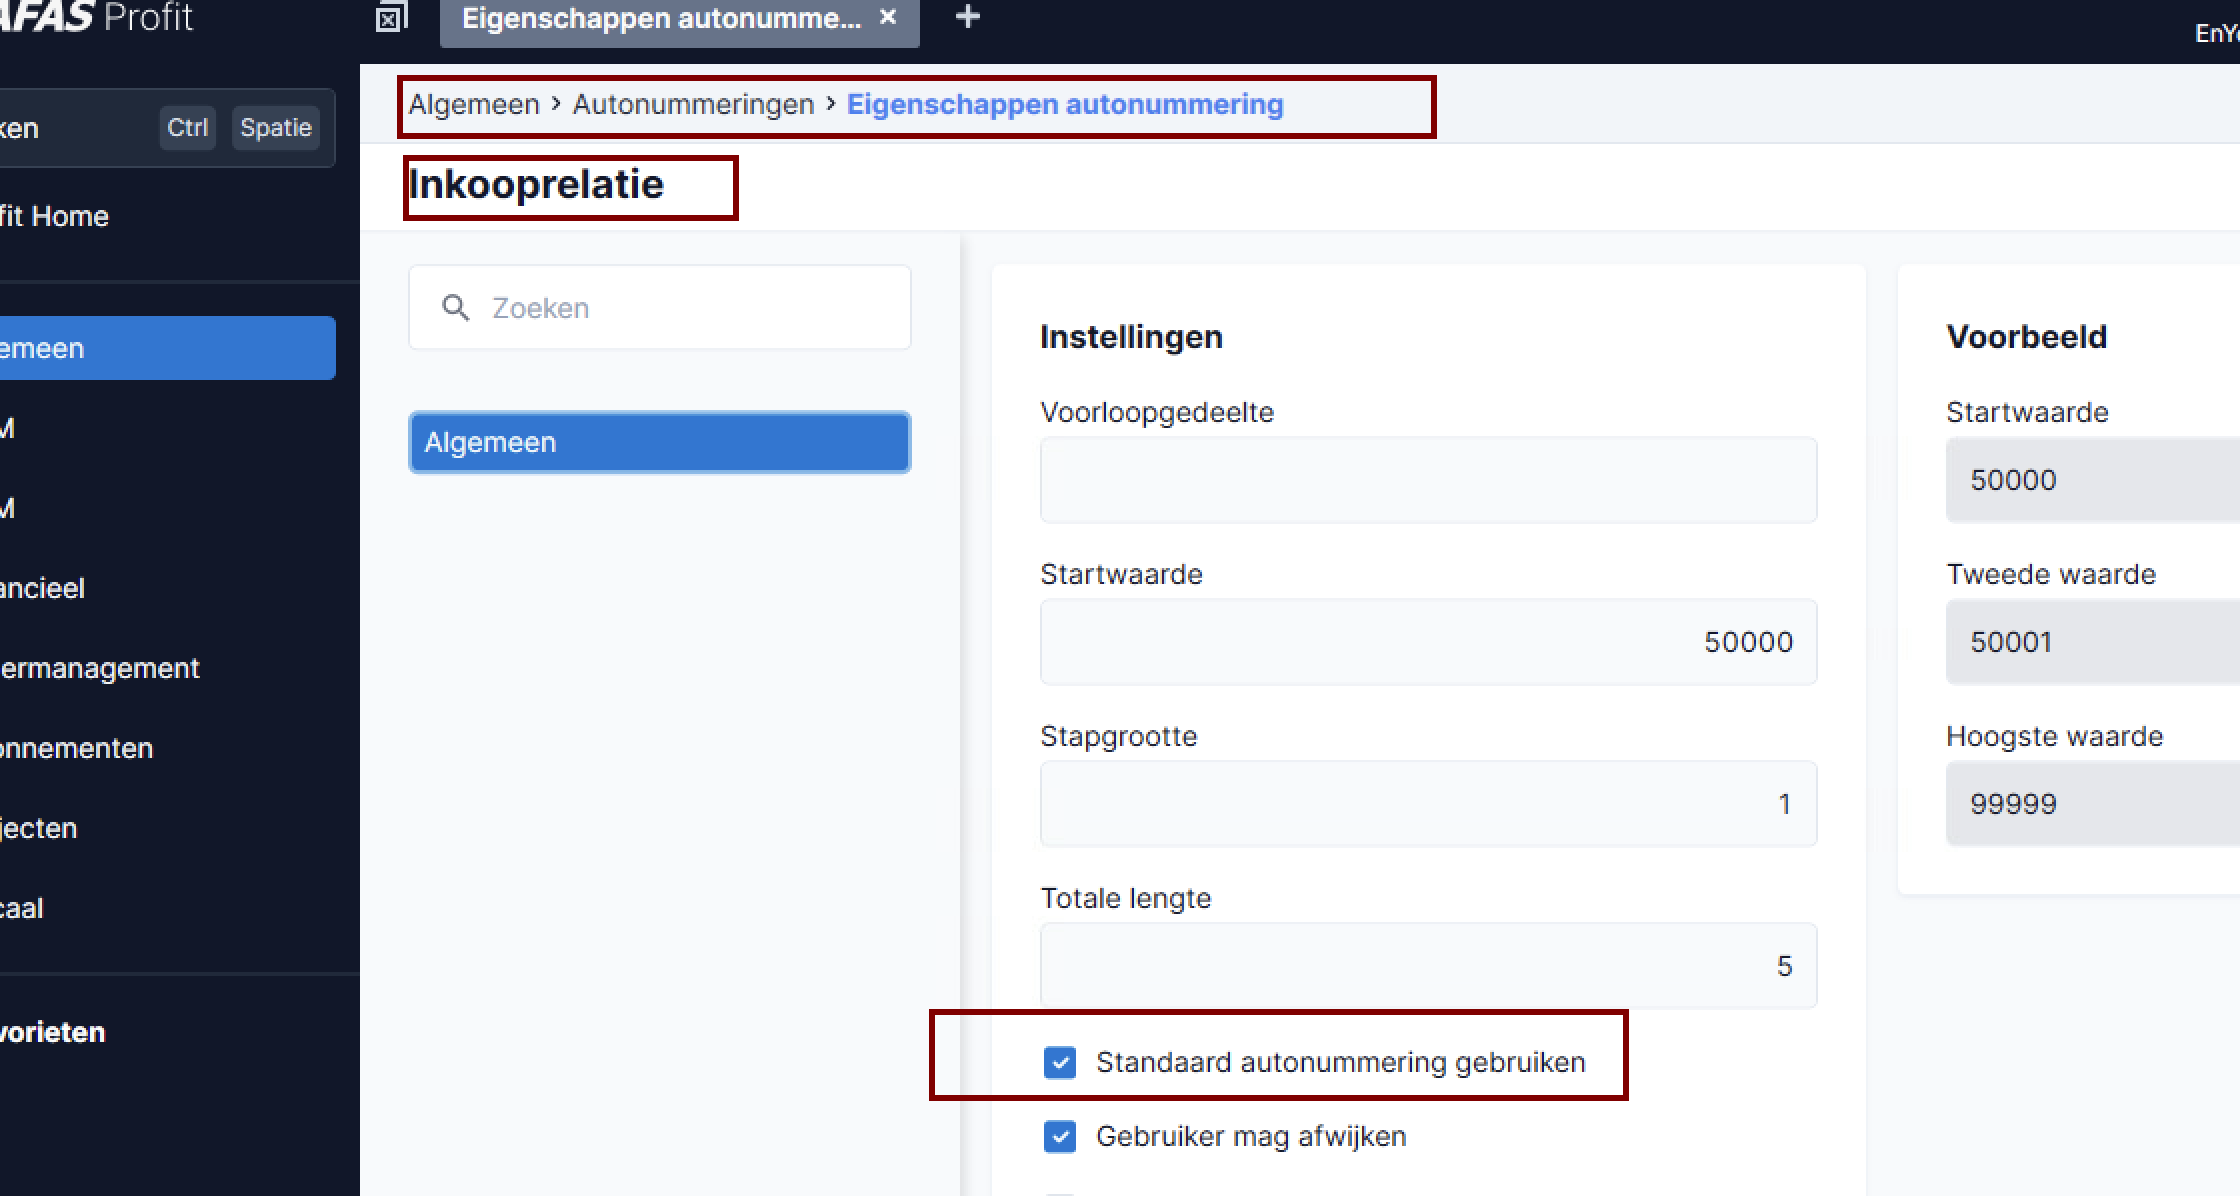Click the Eigenschappen autonummering breadcrumb
The height and width of the screenshot is (1196, 2240).
(x=1065, y=105)
